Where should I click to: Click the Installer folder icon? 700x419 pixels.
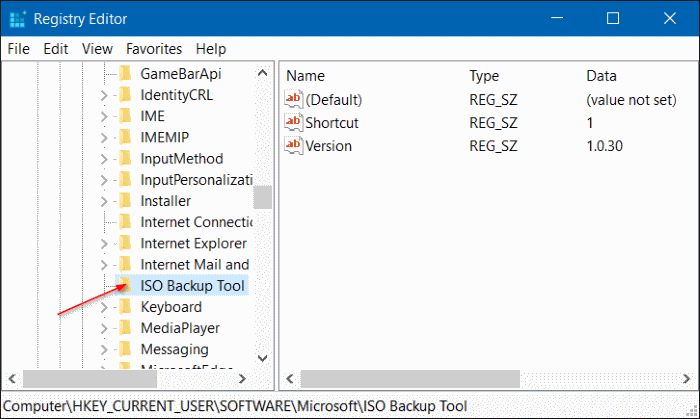click(125, 201)
